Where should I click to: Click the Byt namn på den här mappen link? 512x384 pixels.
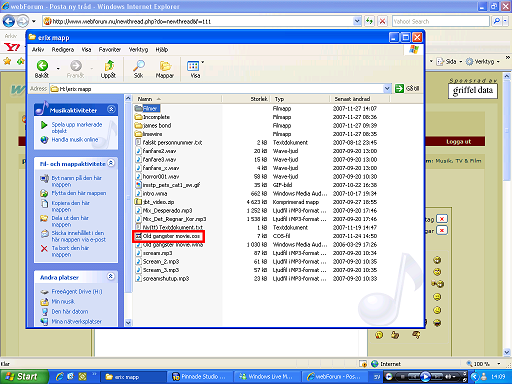tap(76, 181)
